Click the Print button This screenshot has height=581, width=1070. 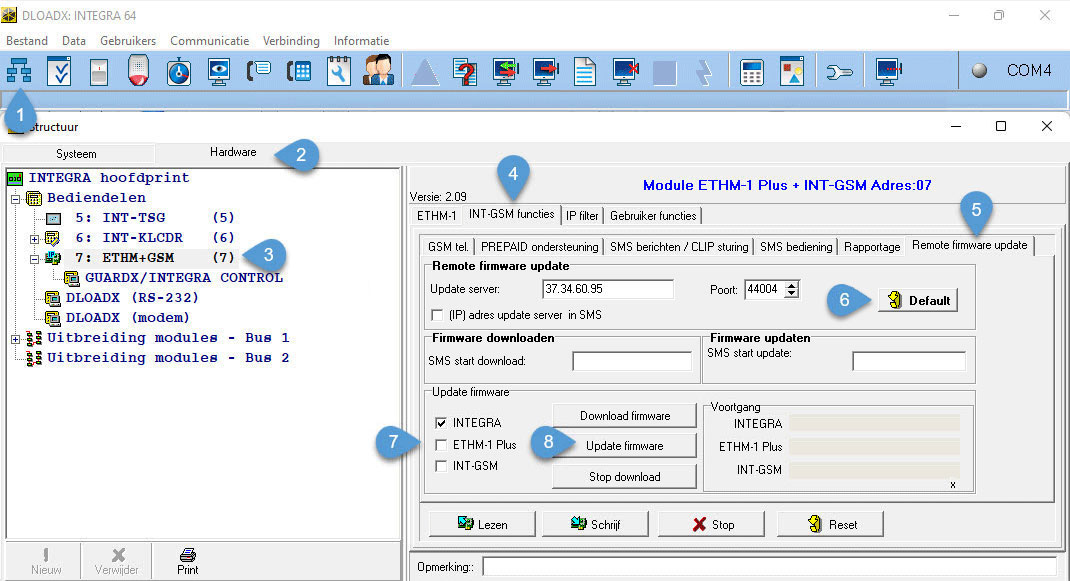click(x=188, y=561)
